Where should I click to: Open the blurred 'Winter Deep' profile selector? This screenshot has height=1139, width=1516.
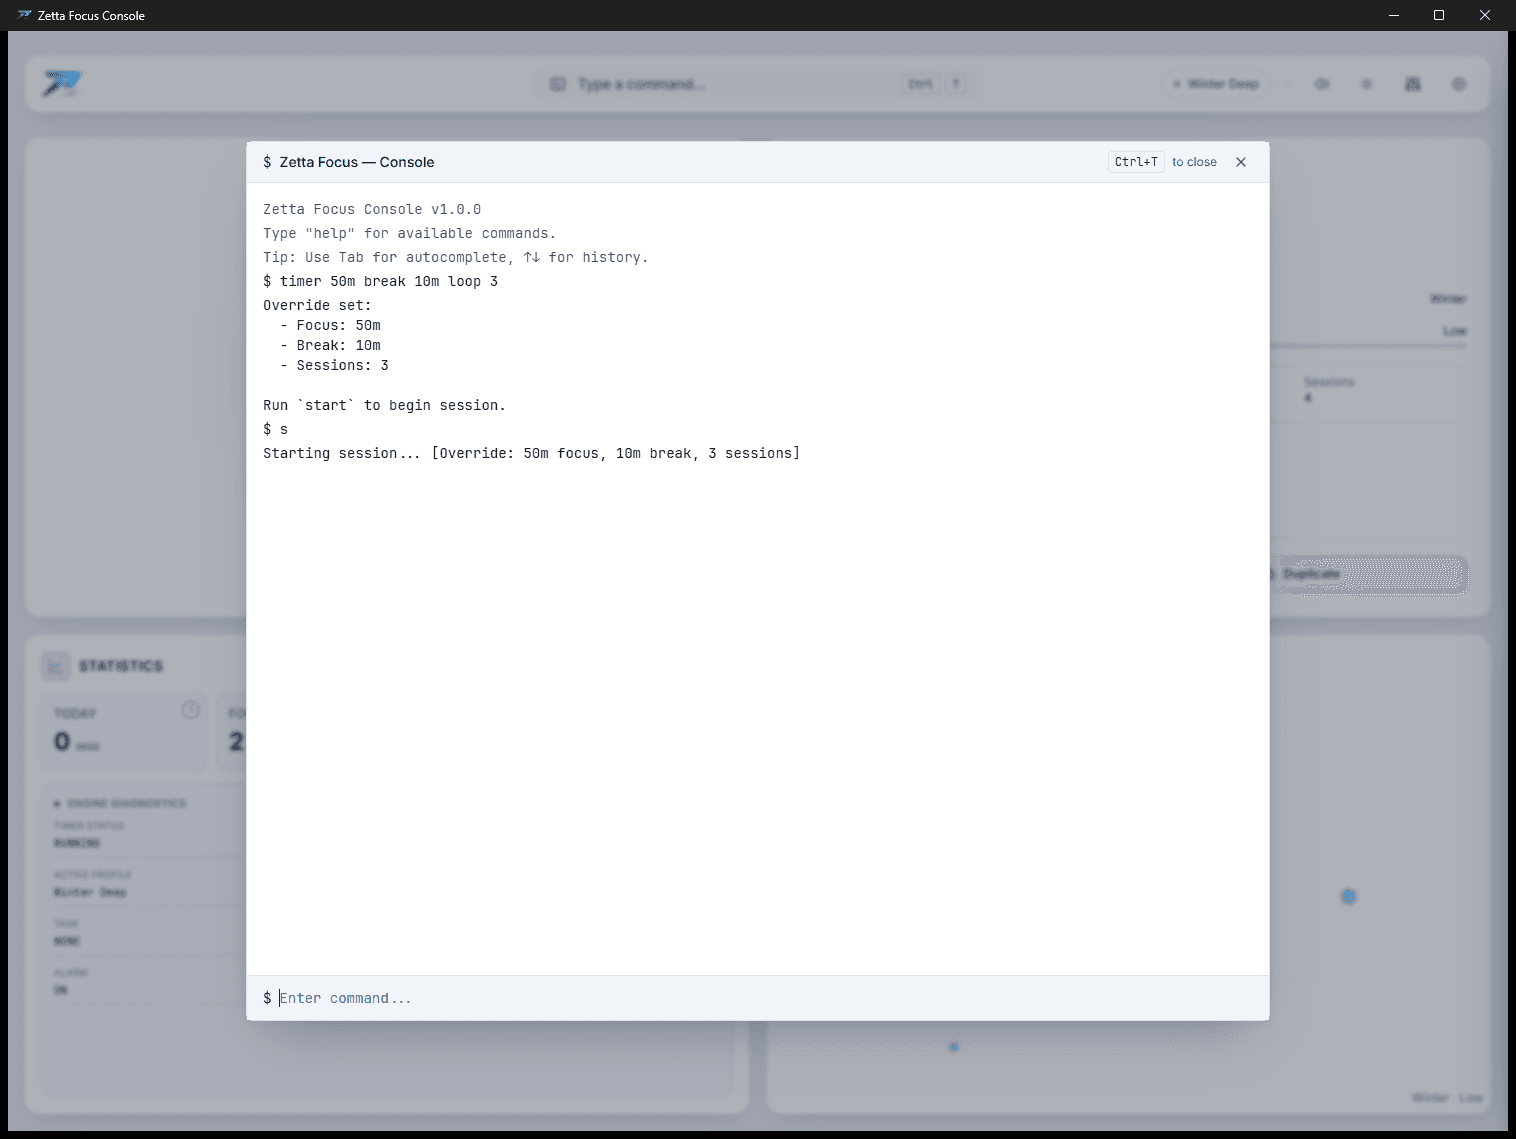(x=1216, y=84)
